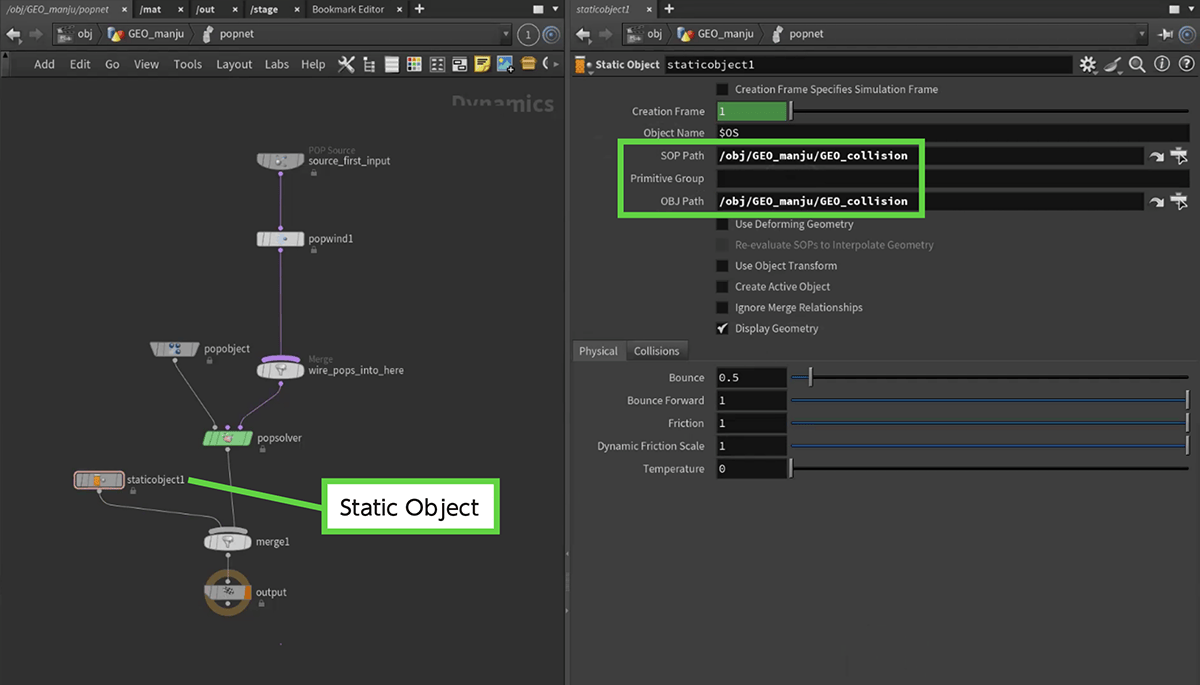1200x685 pixels.
Task: Enable Use Deforming Geometry checkbox
Action: pyautogui.click(x=723, y=224)
